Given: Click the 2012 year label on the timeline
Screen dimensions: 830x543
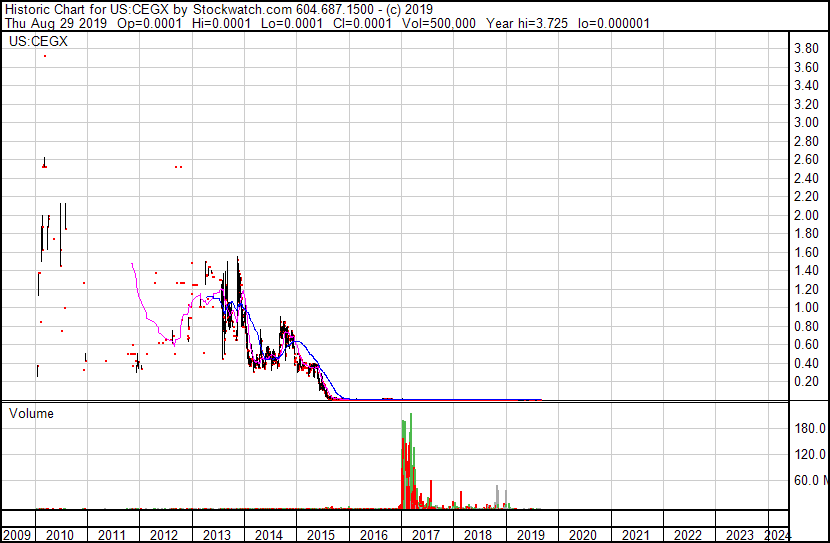Looking at the screenshot, I should click(x=164, y=535).
